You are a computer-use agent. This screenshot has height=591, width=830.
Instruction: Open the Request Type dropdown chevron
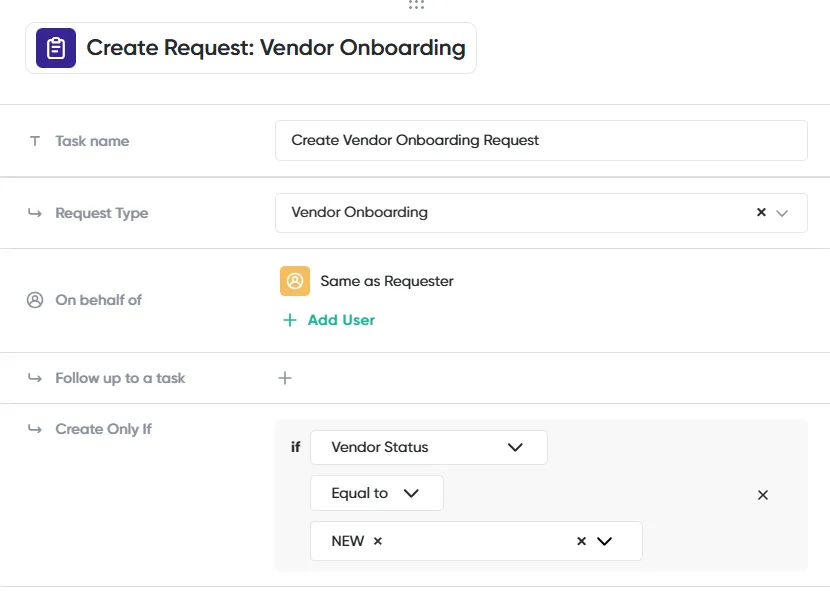(782, 213)
